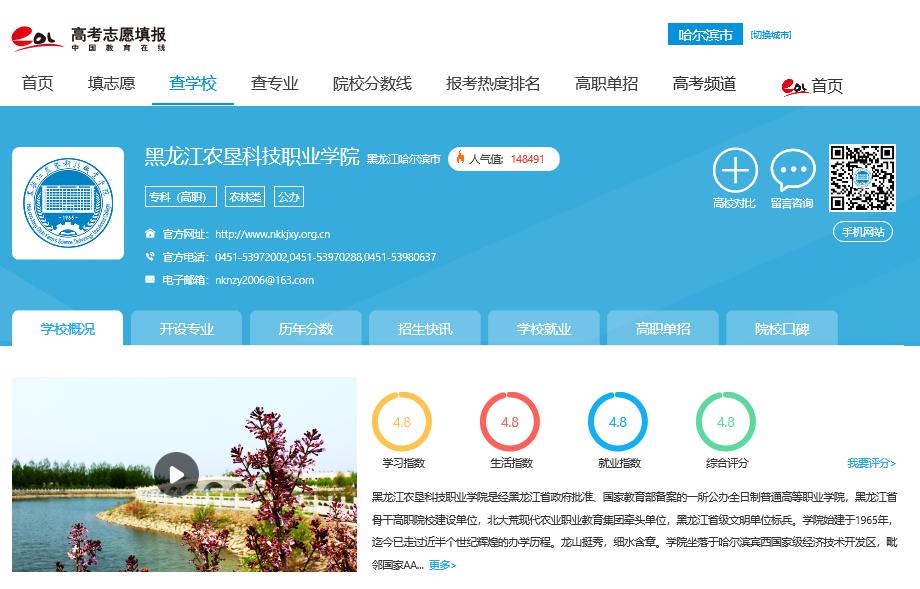This screenshot has width=920, height=589.
Task: Open the official website link www.nkkjxy.org.cn
Action: (272, 234)
